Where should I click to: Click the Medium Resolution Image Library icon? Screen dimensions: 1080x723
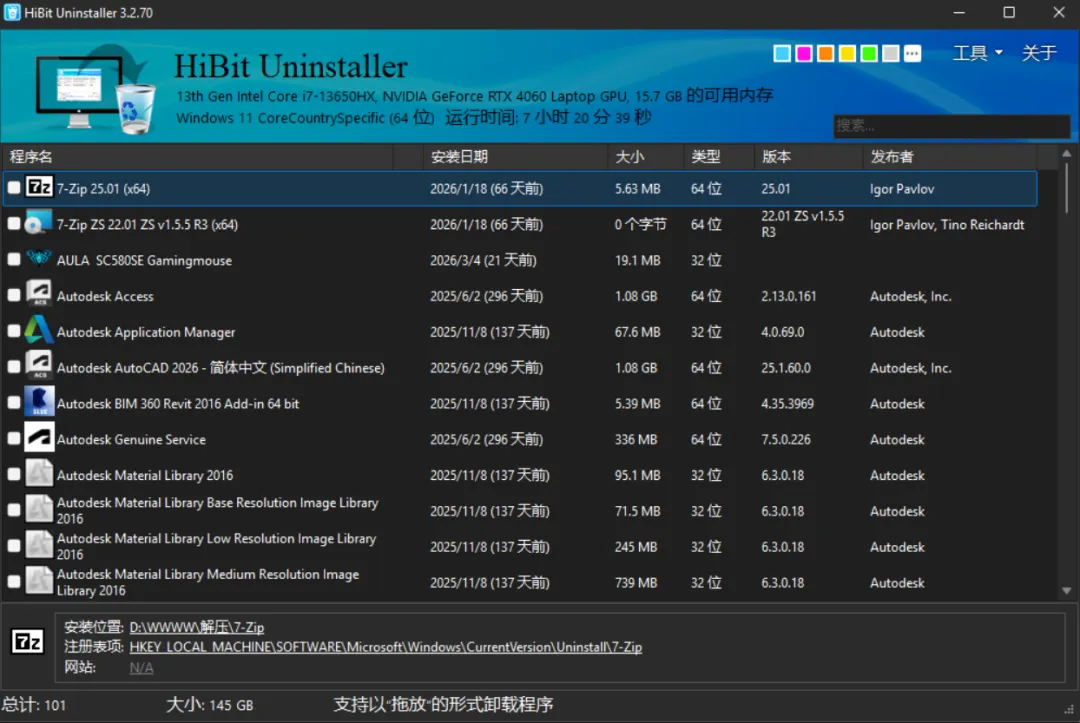coord(39,581)
